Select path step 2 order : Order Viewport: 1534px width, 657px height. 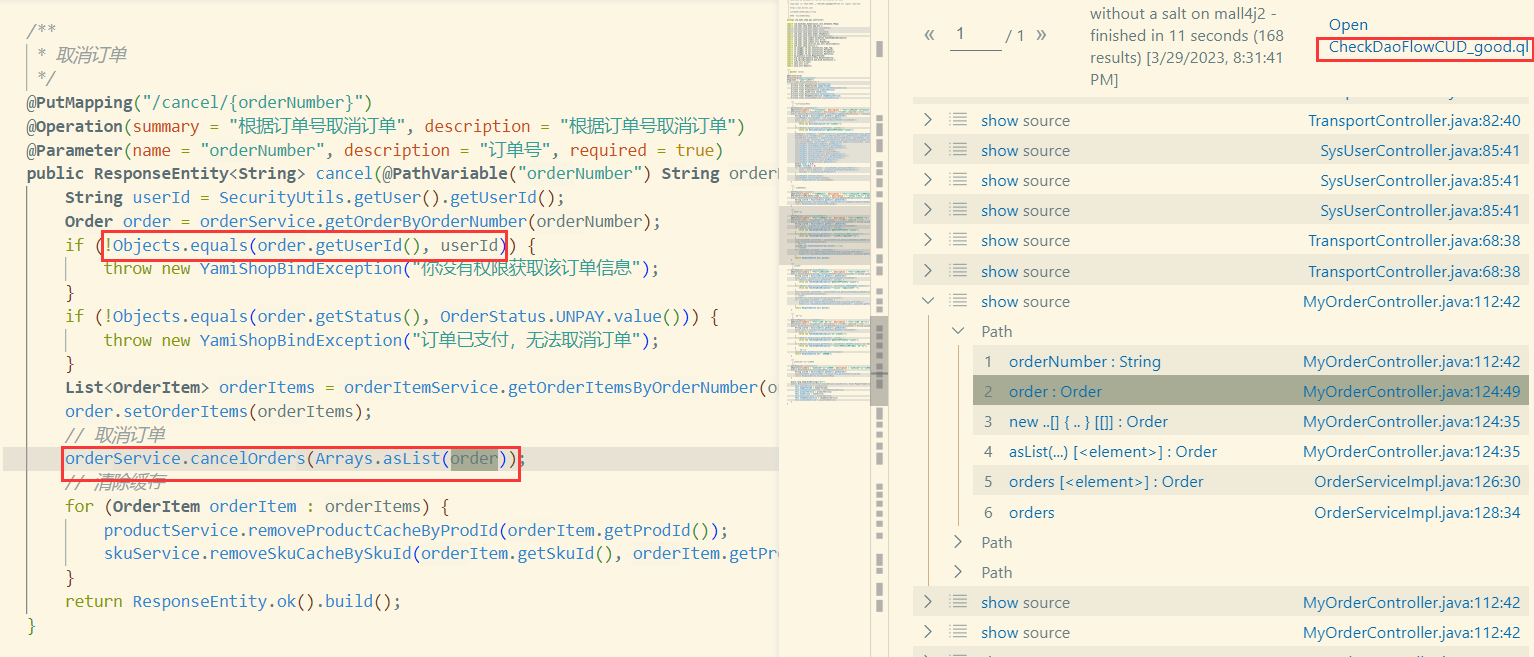point(1055,392)
